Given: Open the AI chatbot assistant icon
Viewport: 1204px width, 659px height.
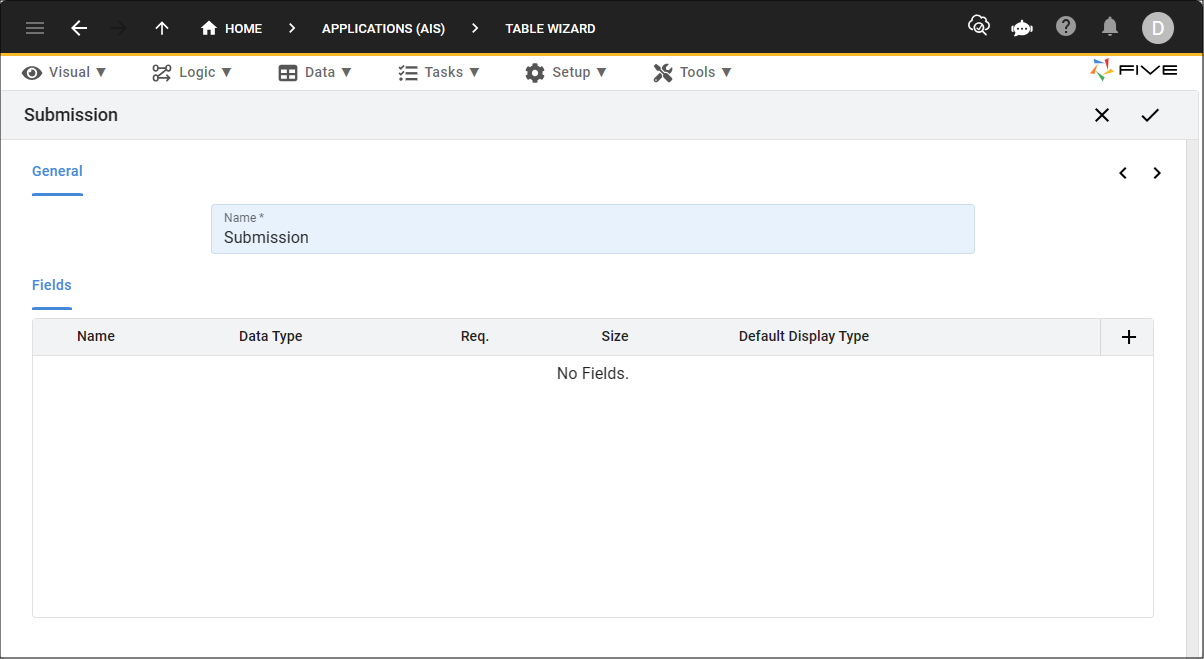Looking at the screenshot, I should [1021, 27].
